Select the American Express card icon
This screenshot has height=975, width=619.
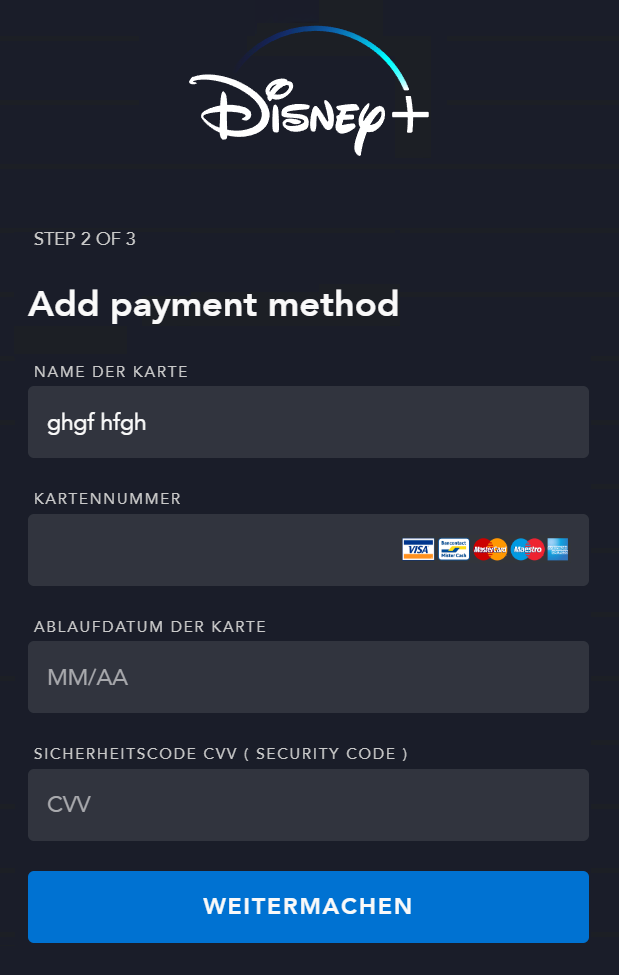558,549
